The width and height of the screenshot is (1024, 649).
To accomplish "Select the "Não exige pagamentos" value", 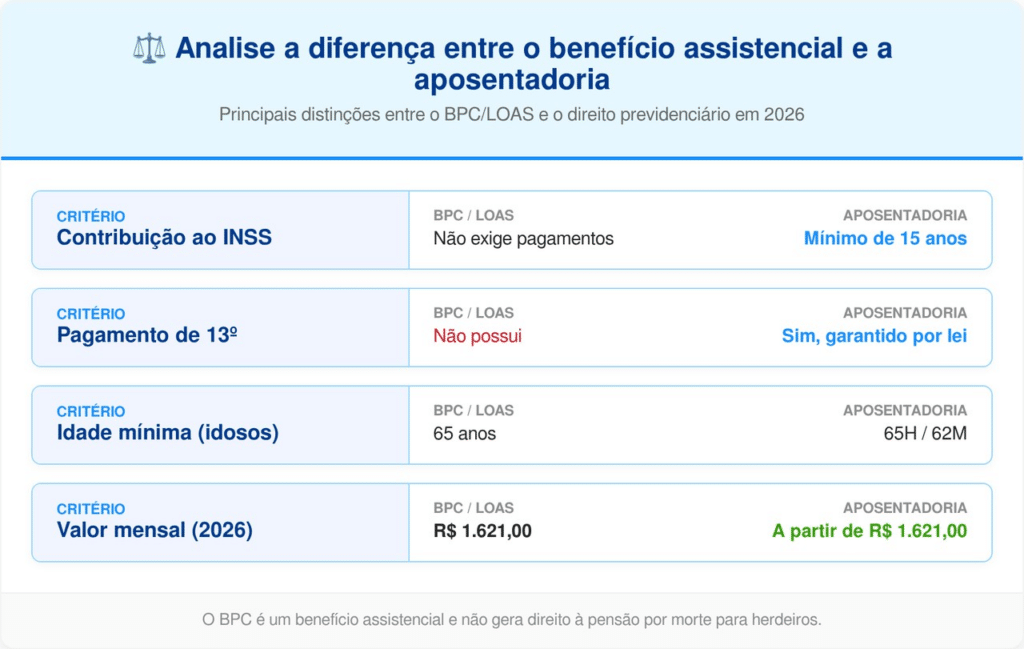I will point(523,238).
